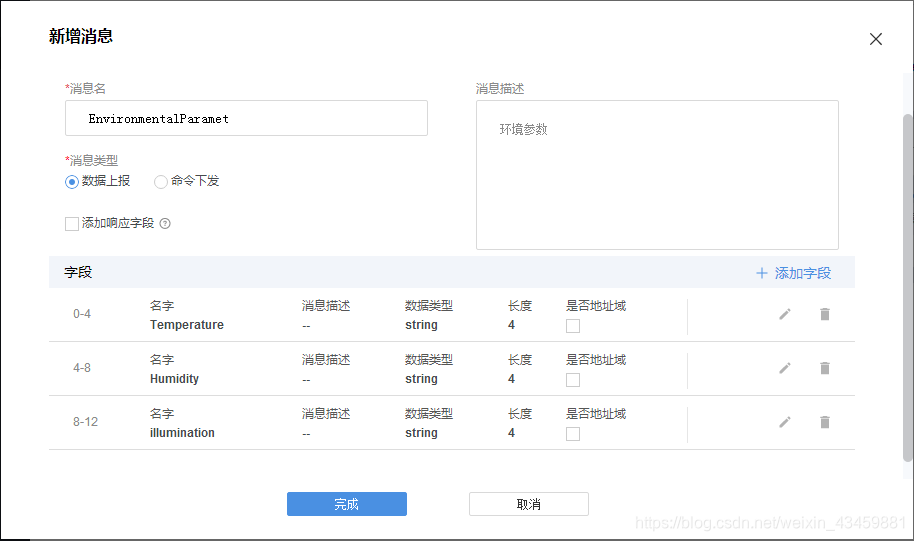The width and height of the screenshot is (914, 541).
Task: Select the string data type in the illumination row
Action: 421,433
